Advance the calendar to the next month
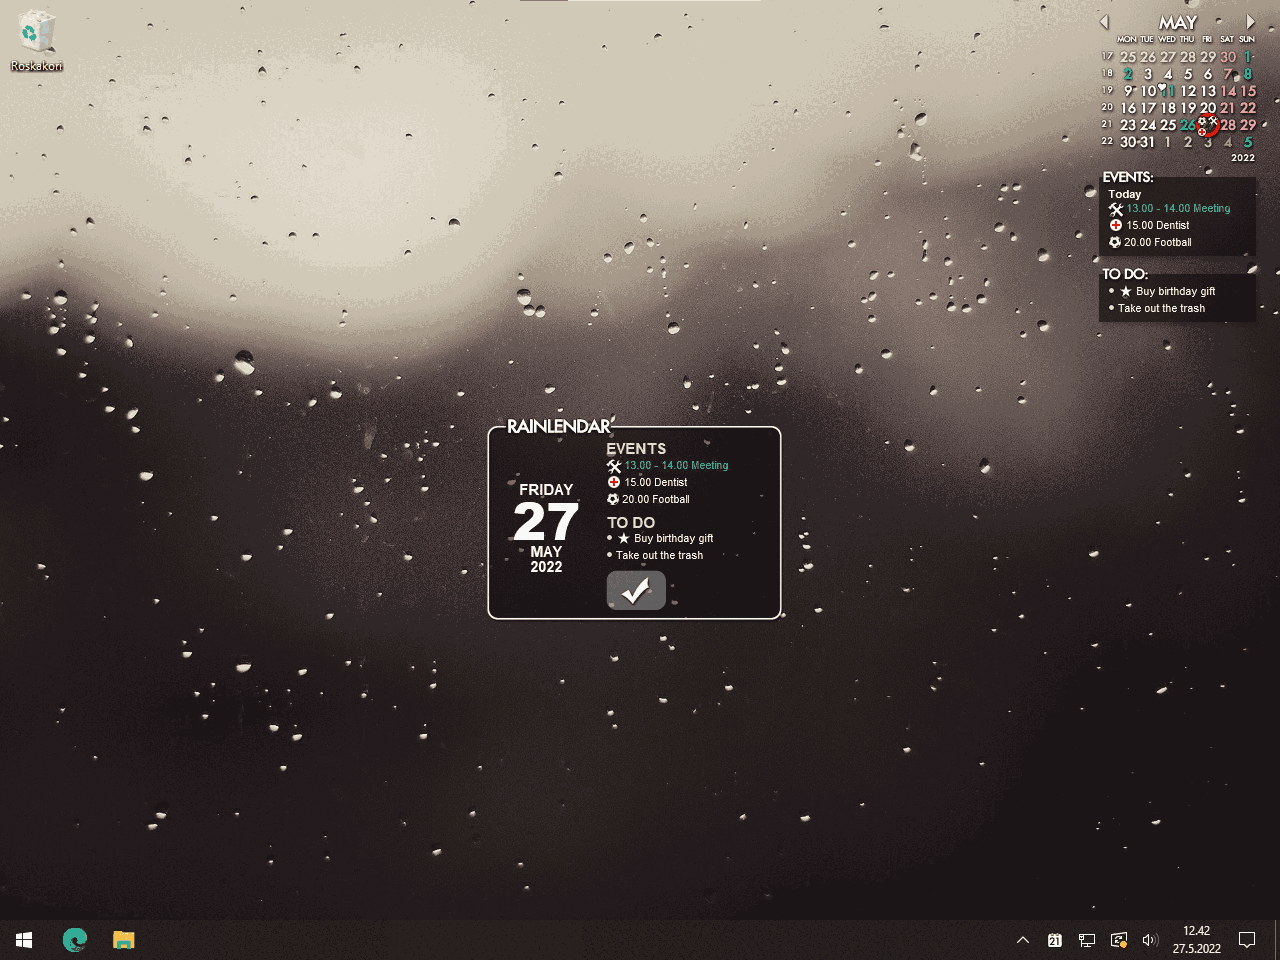Screen dimensions: 1280x960 pos(1250,22)
